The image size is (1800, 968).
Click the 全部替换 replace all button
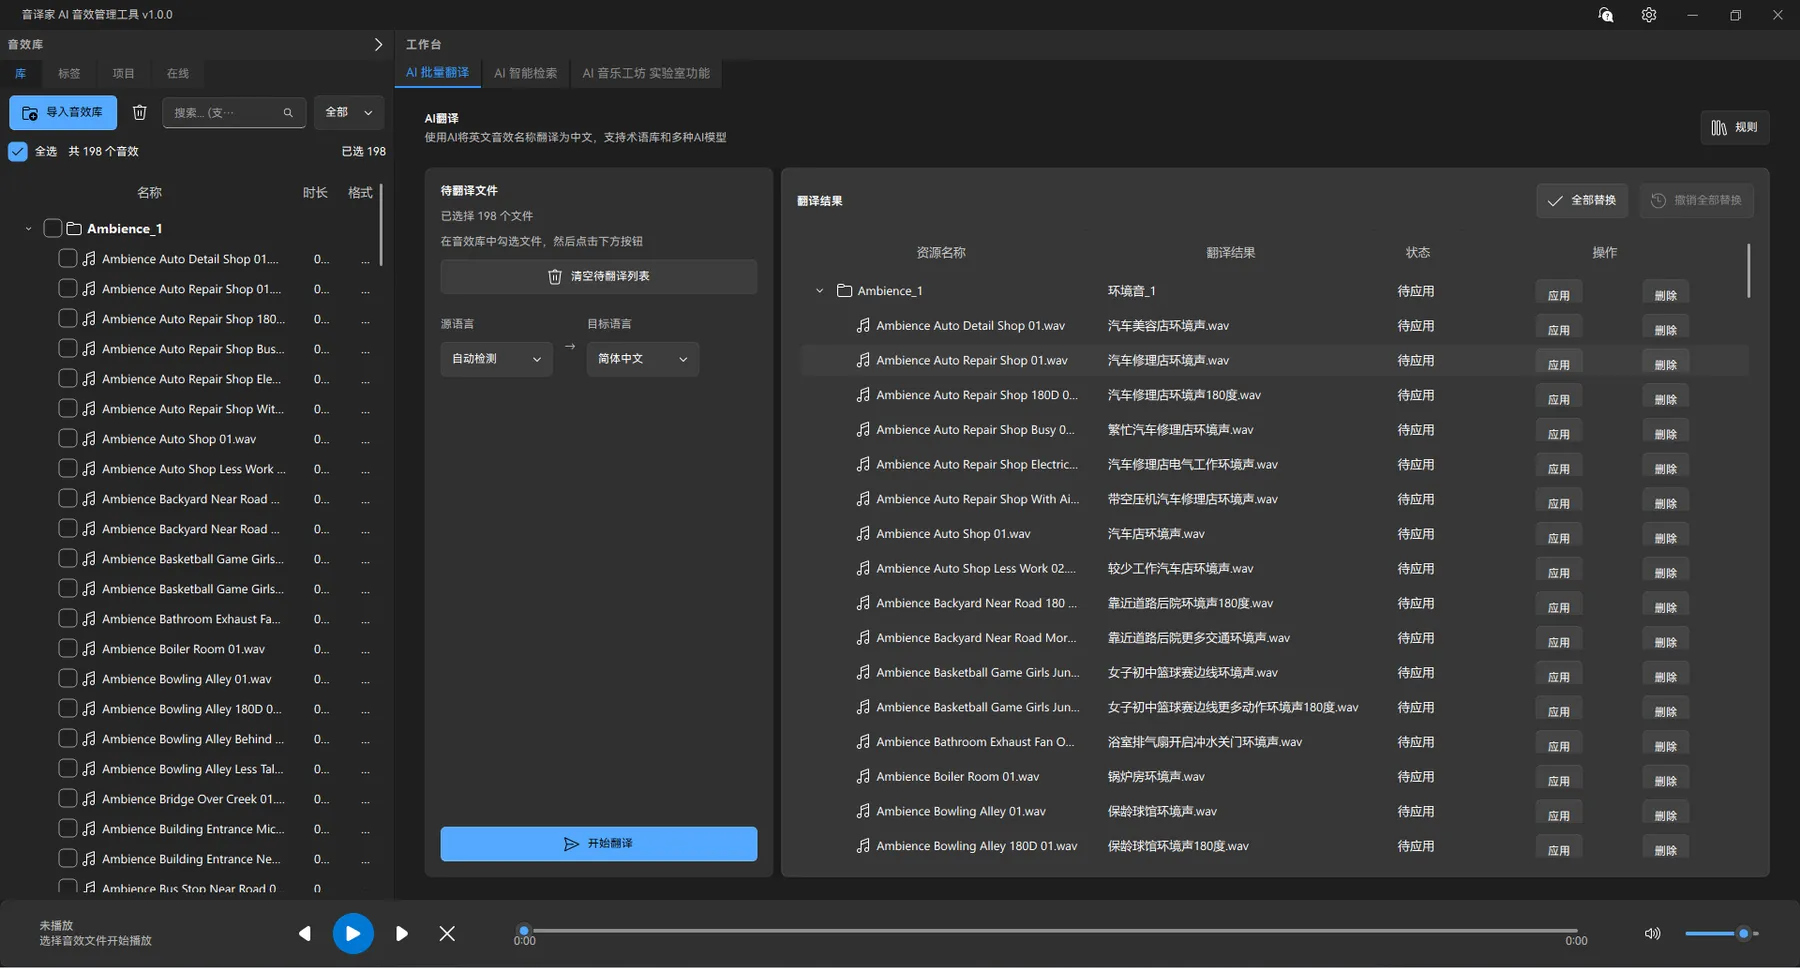coord(1582,200)
